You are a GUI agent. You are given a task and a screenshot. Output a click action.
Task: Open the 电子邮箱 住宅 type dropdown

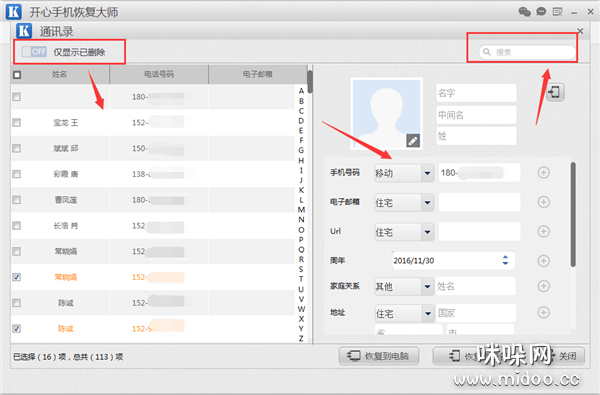pos(404,202)
